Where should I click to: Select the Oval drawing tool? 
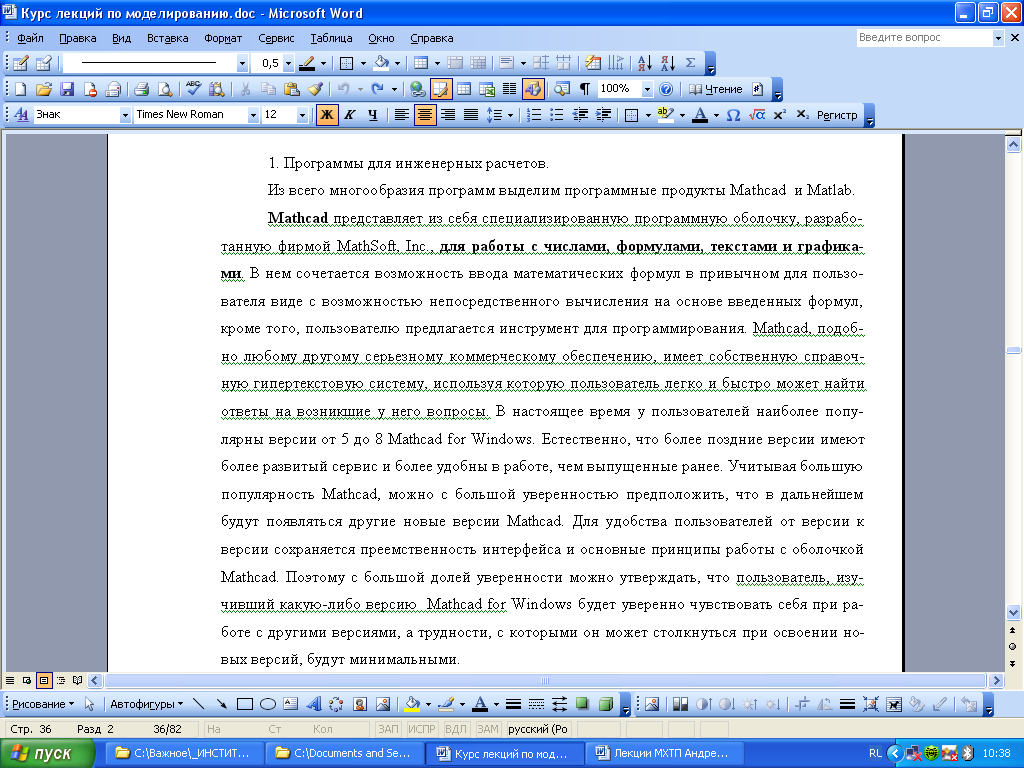pyautogui.click(x=268, y=704)
